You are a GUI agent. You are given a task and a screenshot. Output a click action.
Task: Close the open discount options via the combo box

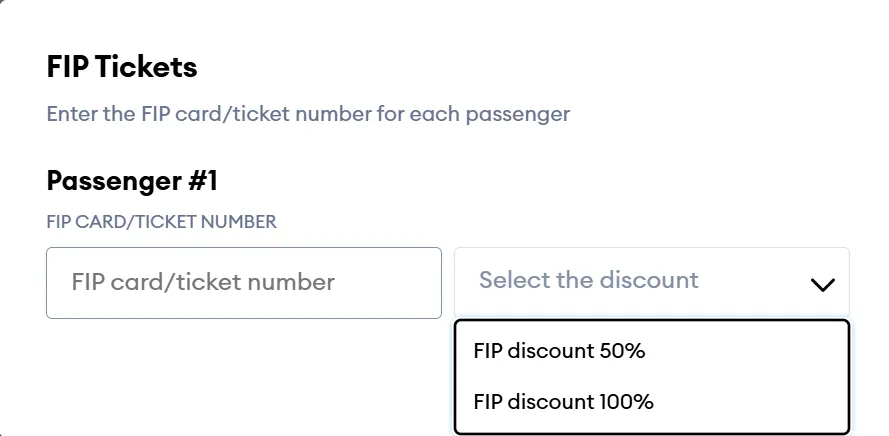tap(651, 282)
